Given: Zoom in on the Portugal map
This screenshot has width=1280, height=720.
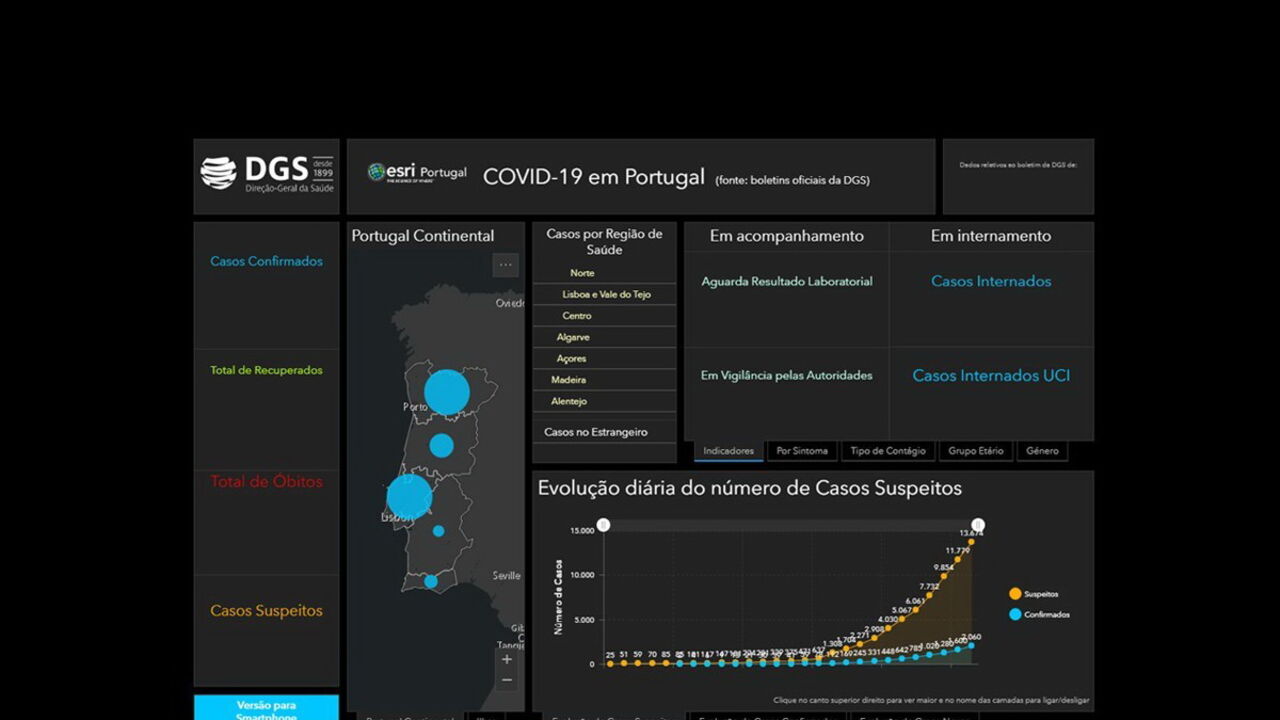Looking at the screenshot, I should (507, 659).
